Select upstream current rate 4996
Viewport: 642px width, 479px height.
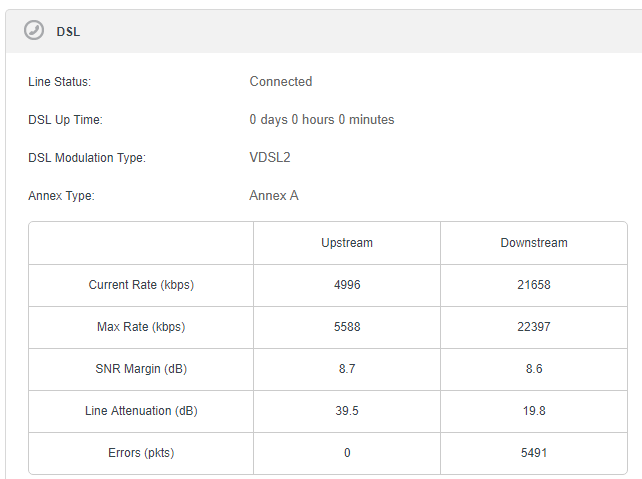click(x=347, y=285)
